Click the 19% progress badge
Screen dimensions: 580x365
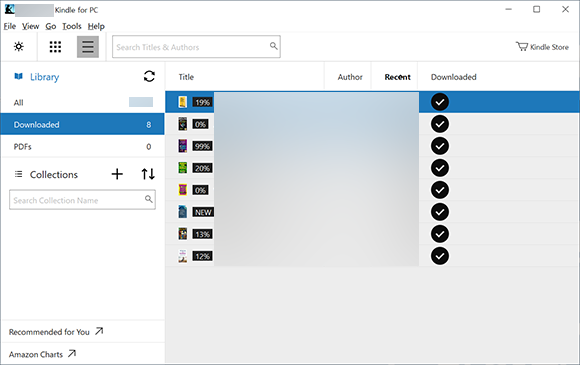click(203, 102)
